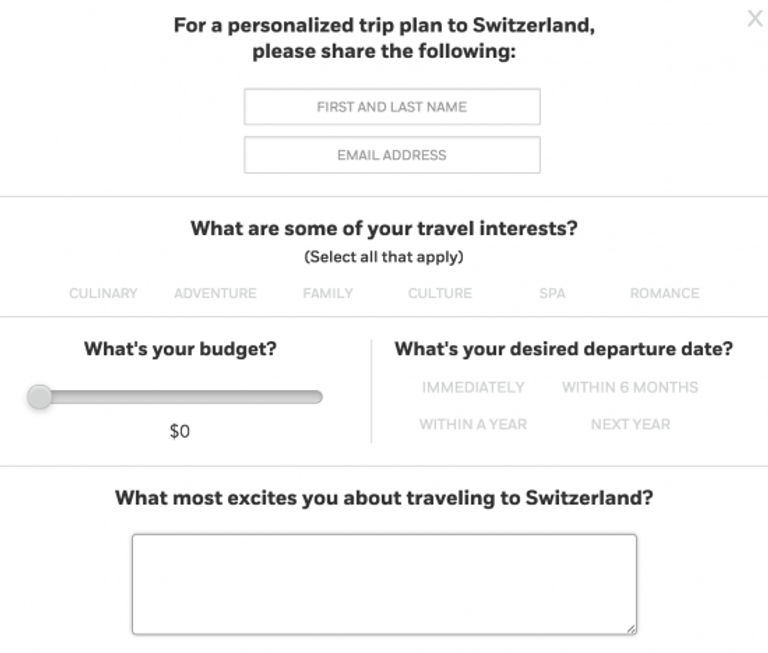Click the First and Last Name field
This screenshot has height=653, width=768.
(392, 106)
